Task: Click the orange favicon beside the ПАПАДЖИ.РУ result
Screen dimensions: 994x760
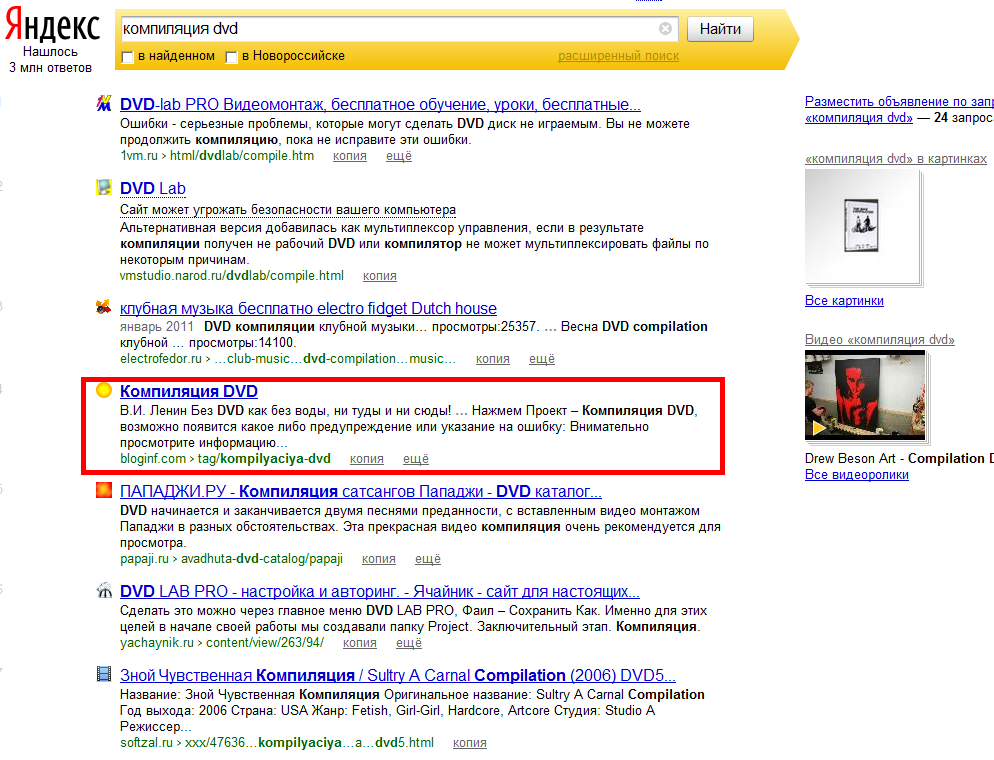Action: pyautogui.click(x=103, y=491)
